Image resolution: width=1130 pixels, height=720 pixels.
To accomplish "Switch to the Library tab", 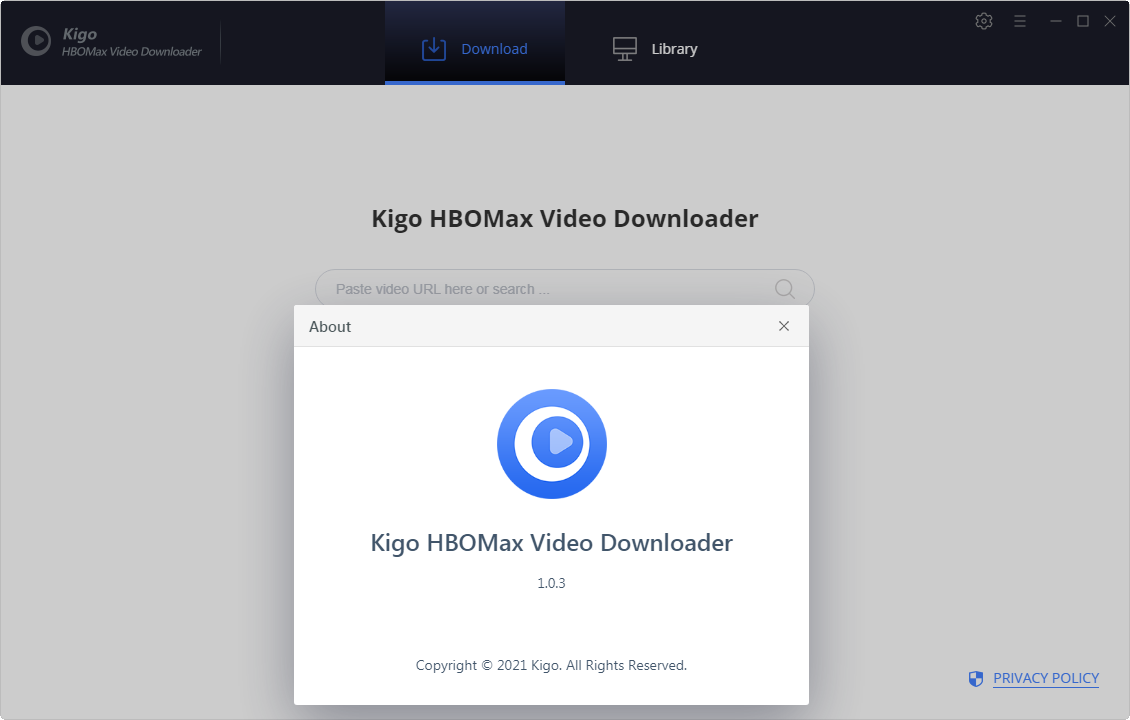I will (x=655, y=48).
